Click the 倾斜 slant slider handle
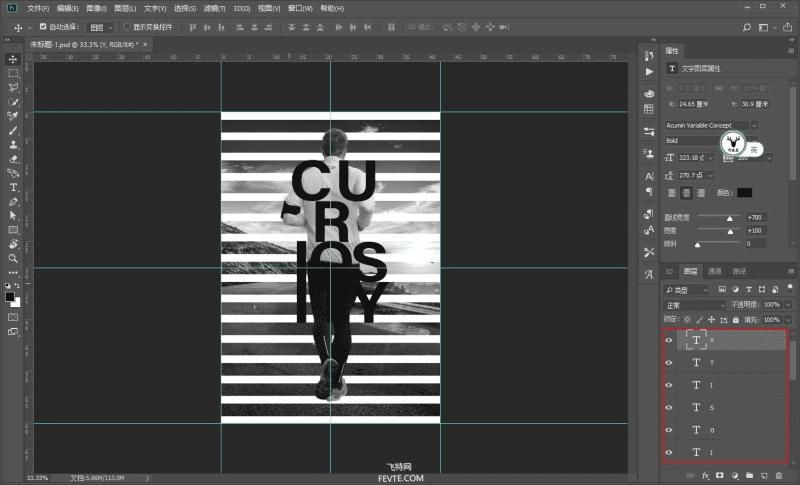 [x=697, y=245]
